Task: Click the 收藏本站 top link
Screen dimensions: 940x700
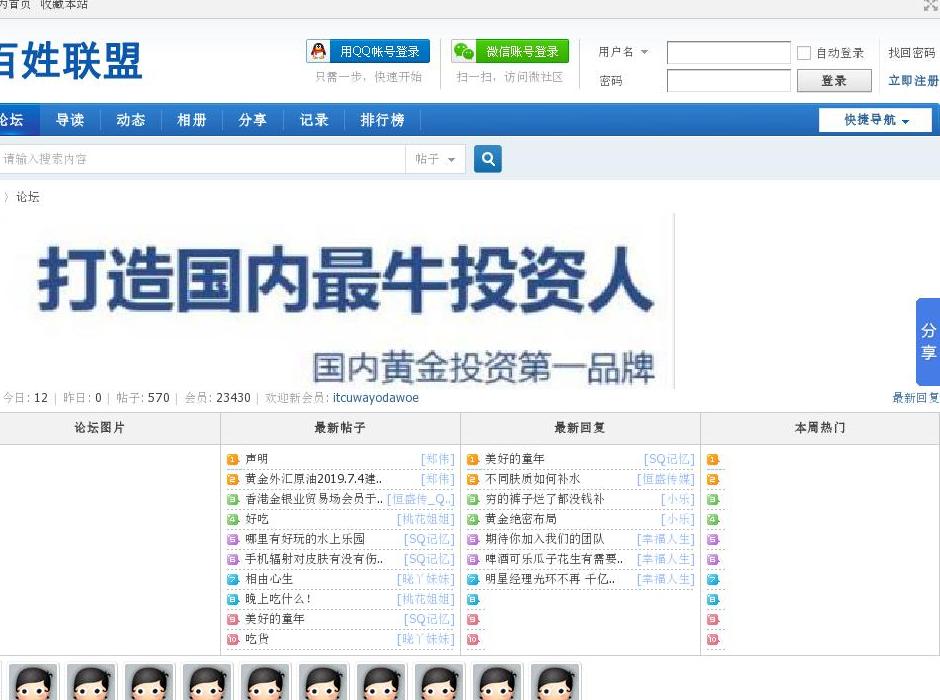Action: (x=64, y=5)
